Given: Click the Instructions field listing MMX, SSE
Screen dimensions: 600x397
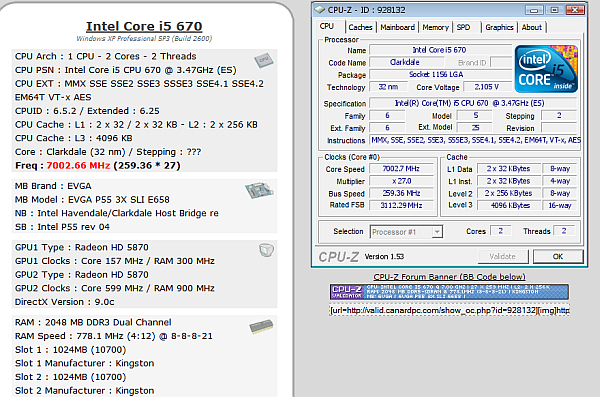Looking at the screenshot, I should pos(475,140).
